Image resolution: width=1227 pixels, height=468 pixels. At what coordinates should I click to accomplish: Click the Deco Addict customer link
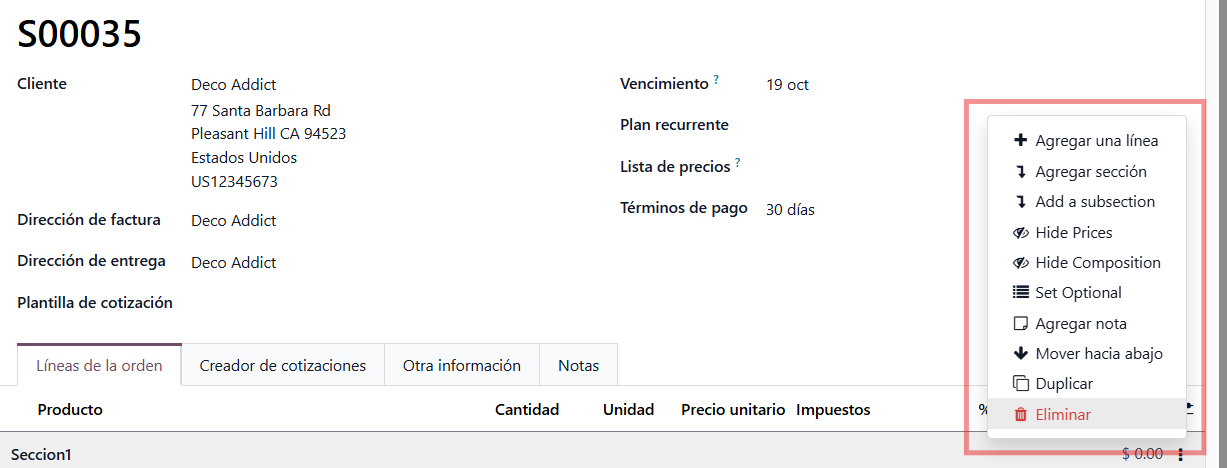(233, 85)
